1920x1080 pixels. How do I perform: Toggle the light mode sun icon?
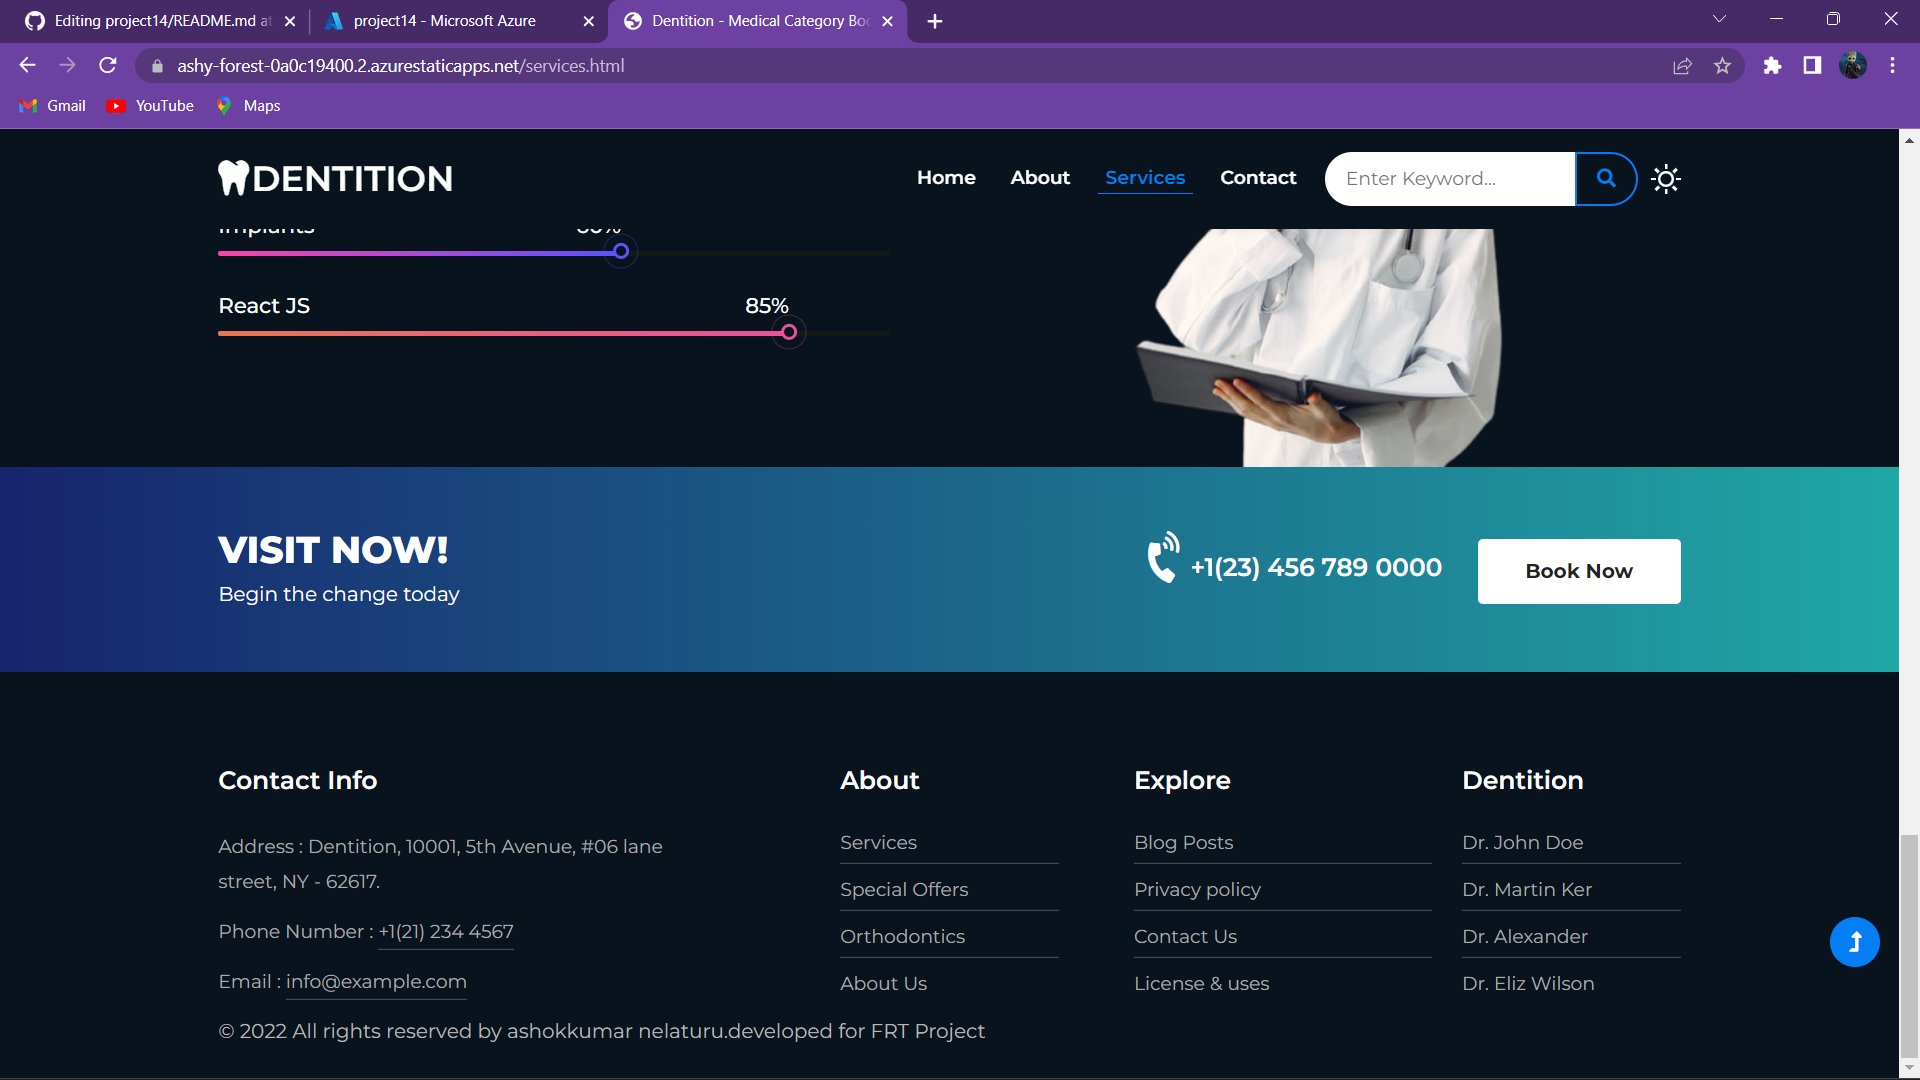[1665, 178]
